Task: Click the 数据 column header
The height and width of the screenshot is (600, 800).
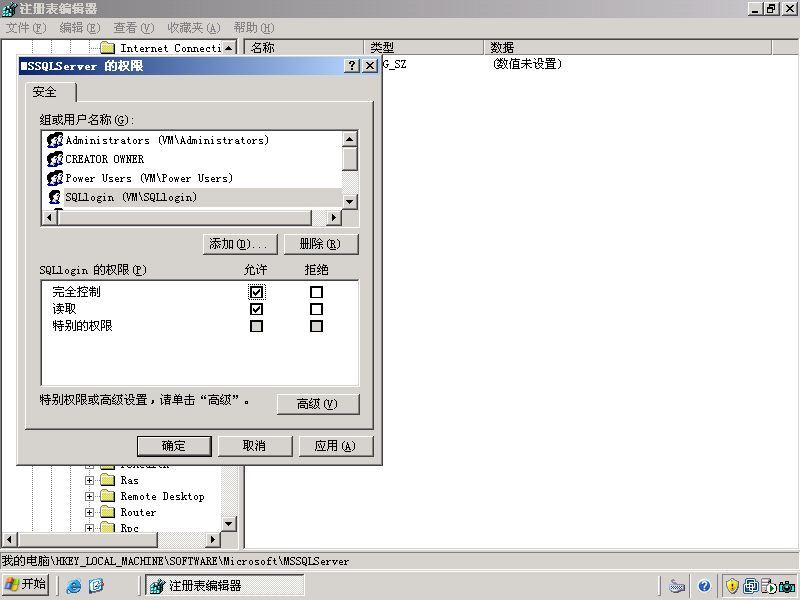Action: coord(628,47)
